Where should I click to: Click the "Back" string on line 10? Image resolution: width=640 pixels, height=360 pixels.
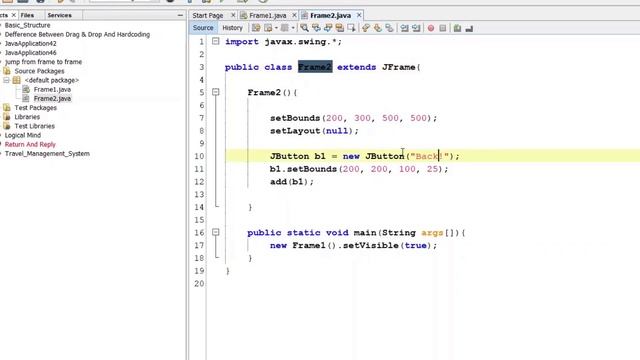tap(429, 156)
